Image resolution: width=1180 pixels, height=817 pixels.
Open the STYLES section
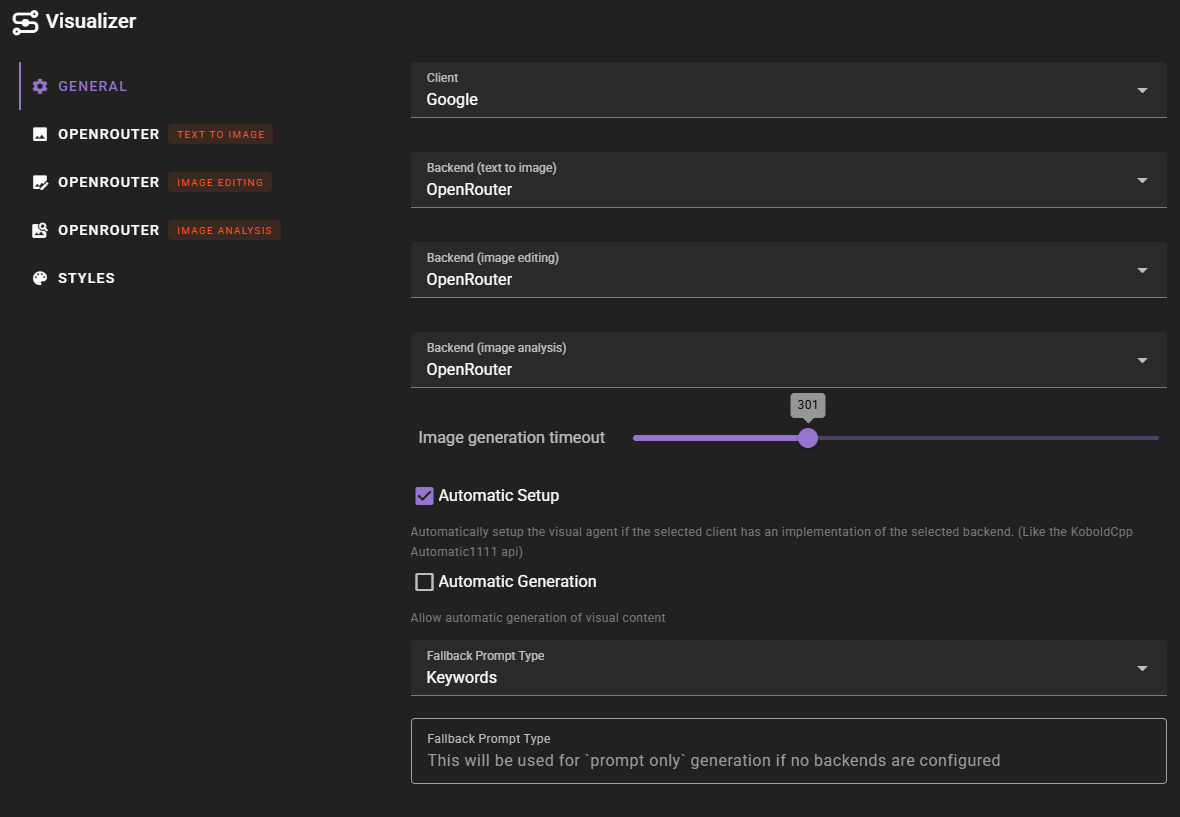(x=85, y=277)
